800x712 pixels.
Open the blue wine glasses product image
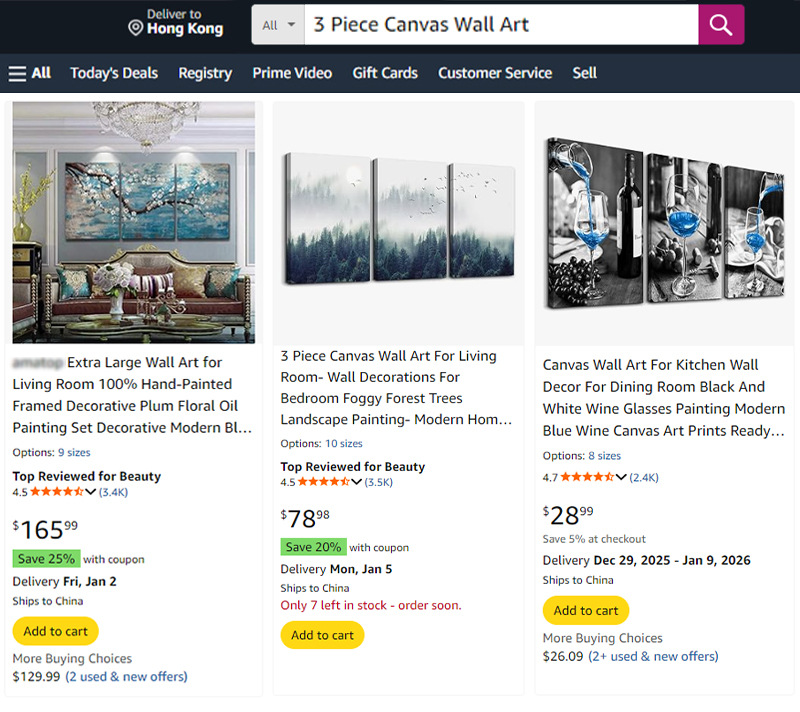664,222
